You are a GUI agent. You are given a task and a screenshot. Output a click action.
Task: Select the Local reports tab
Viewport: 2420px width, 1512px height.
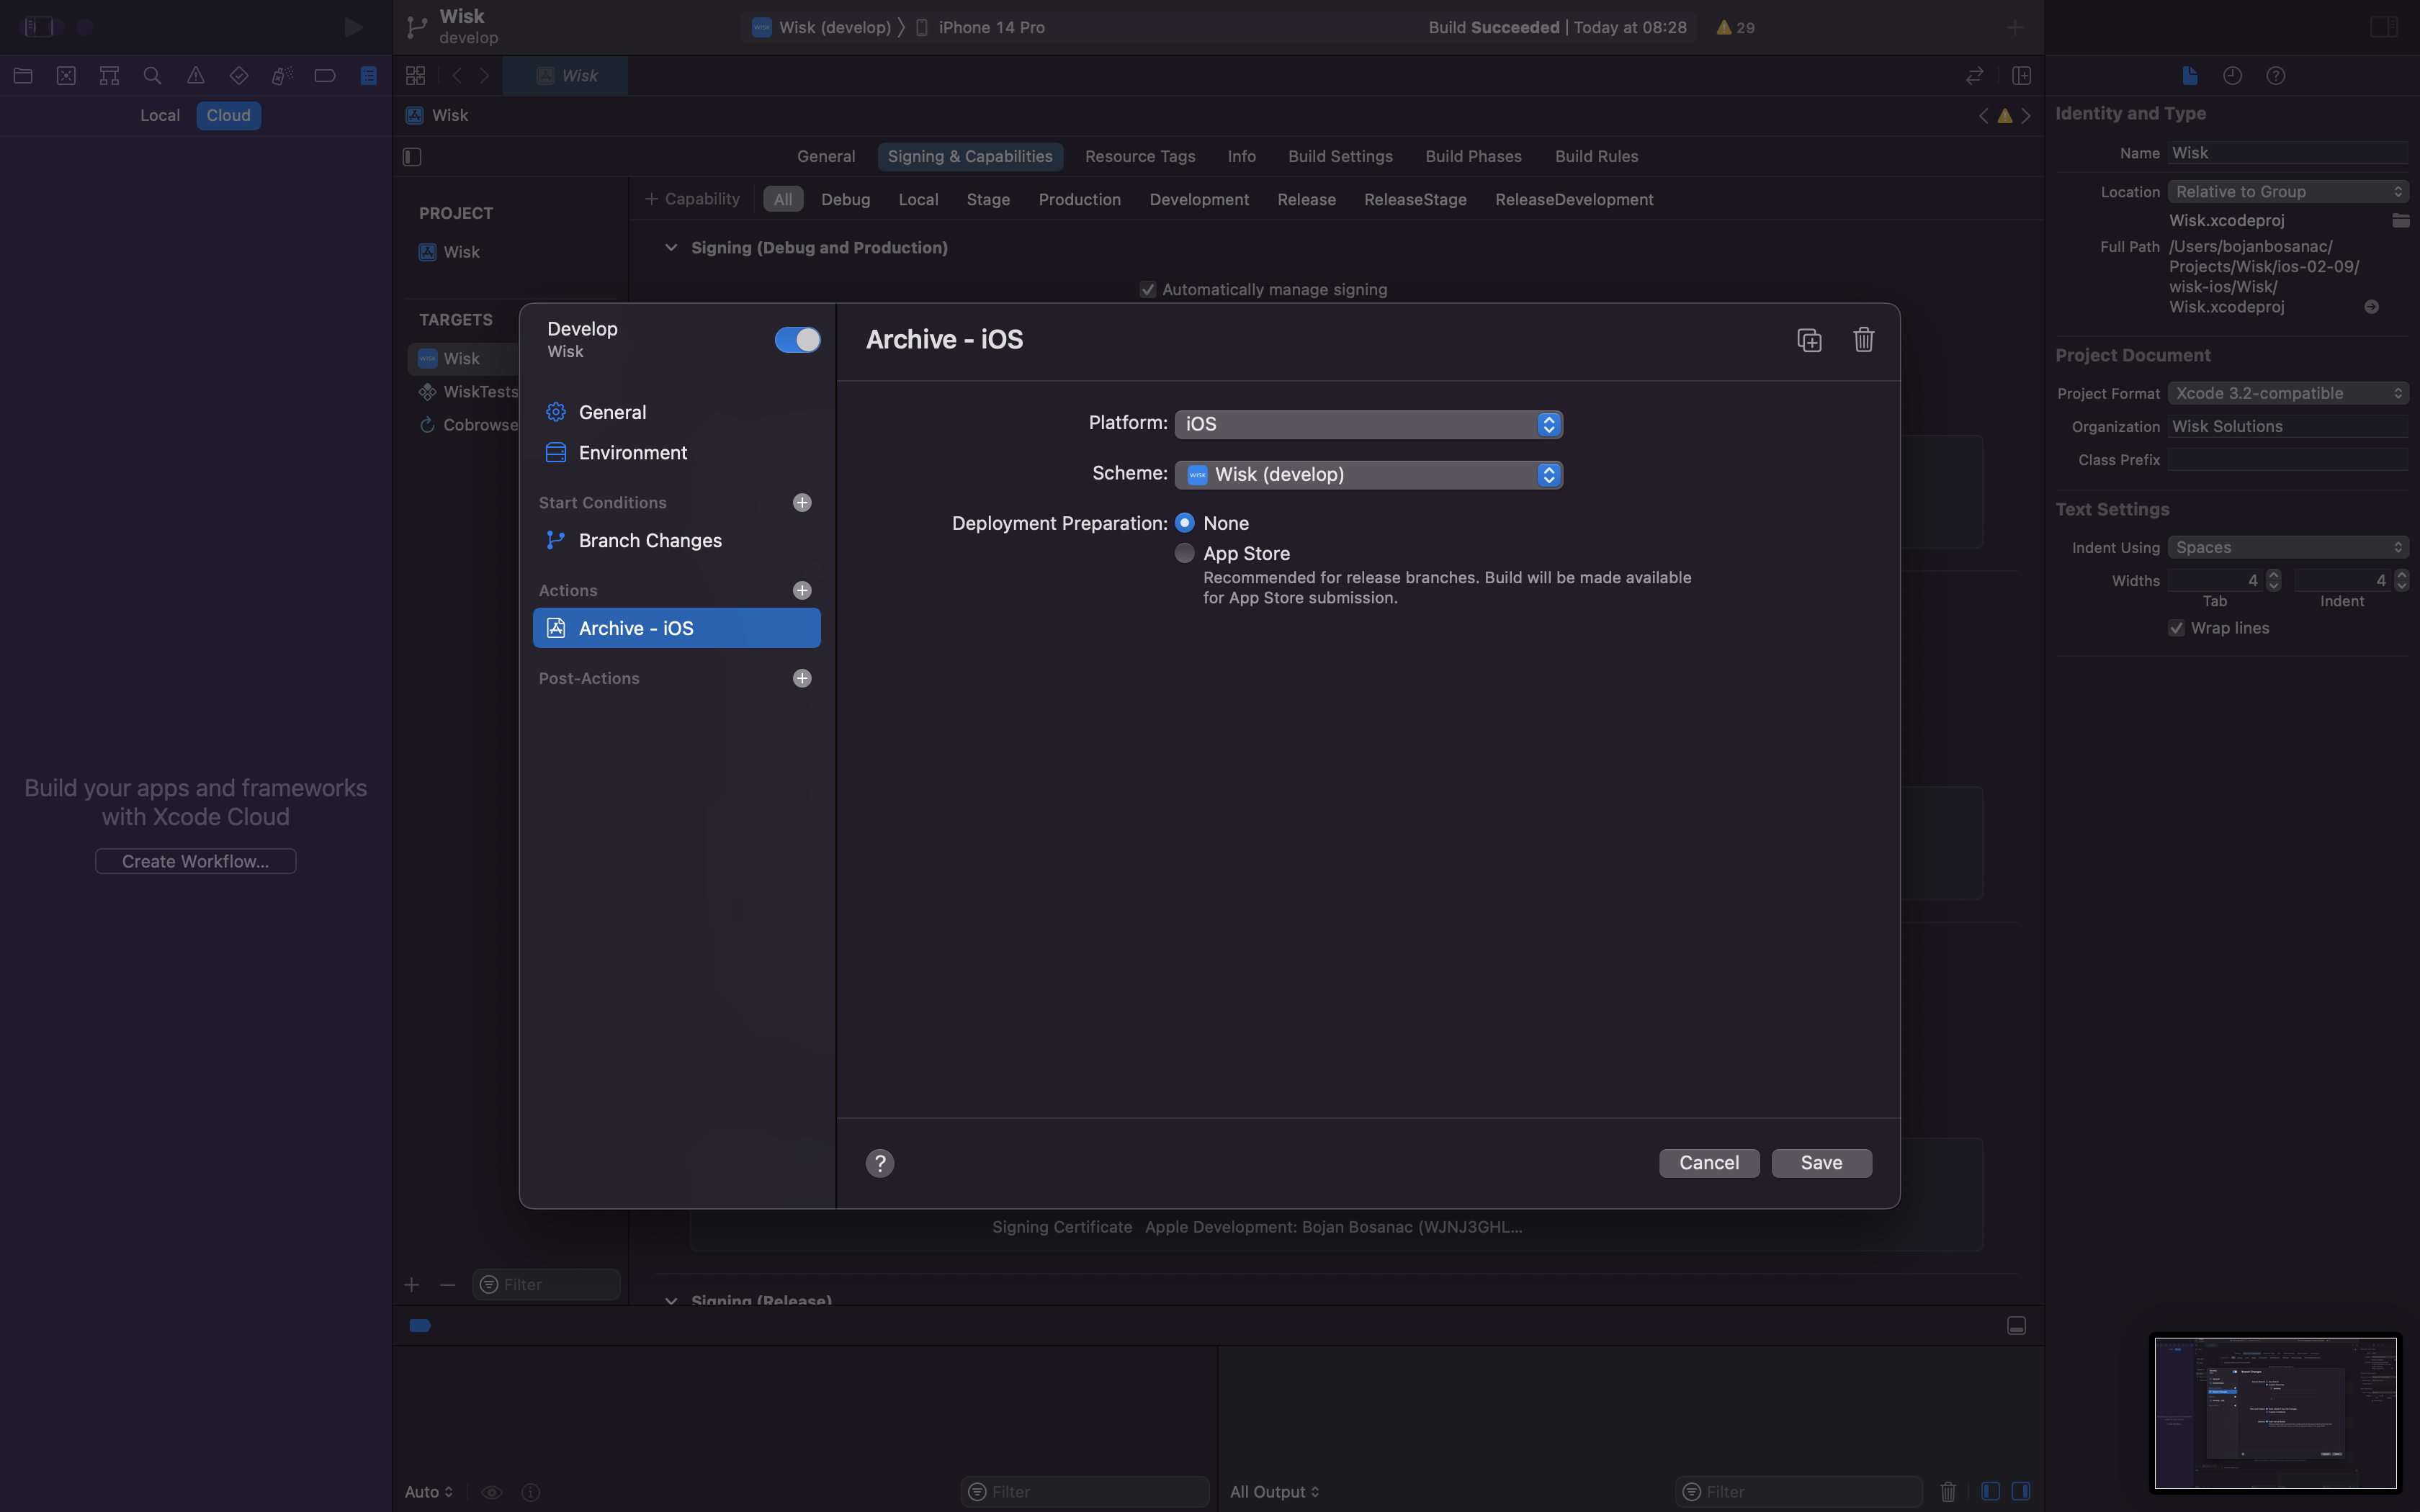160,116
